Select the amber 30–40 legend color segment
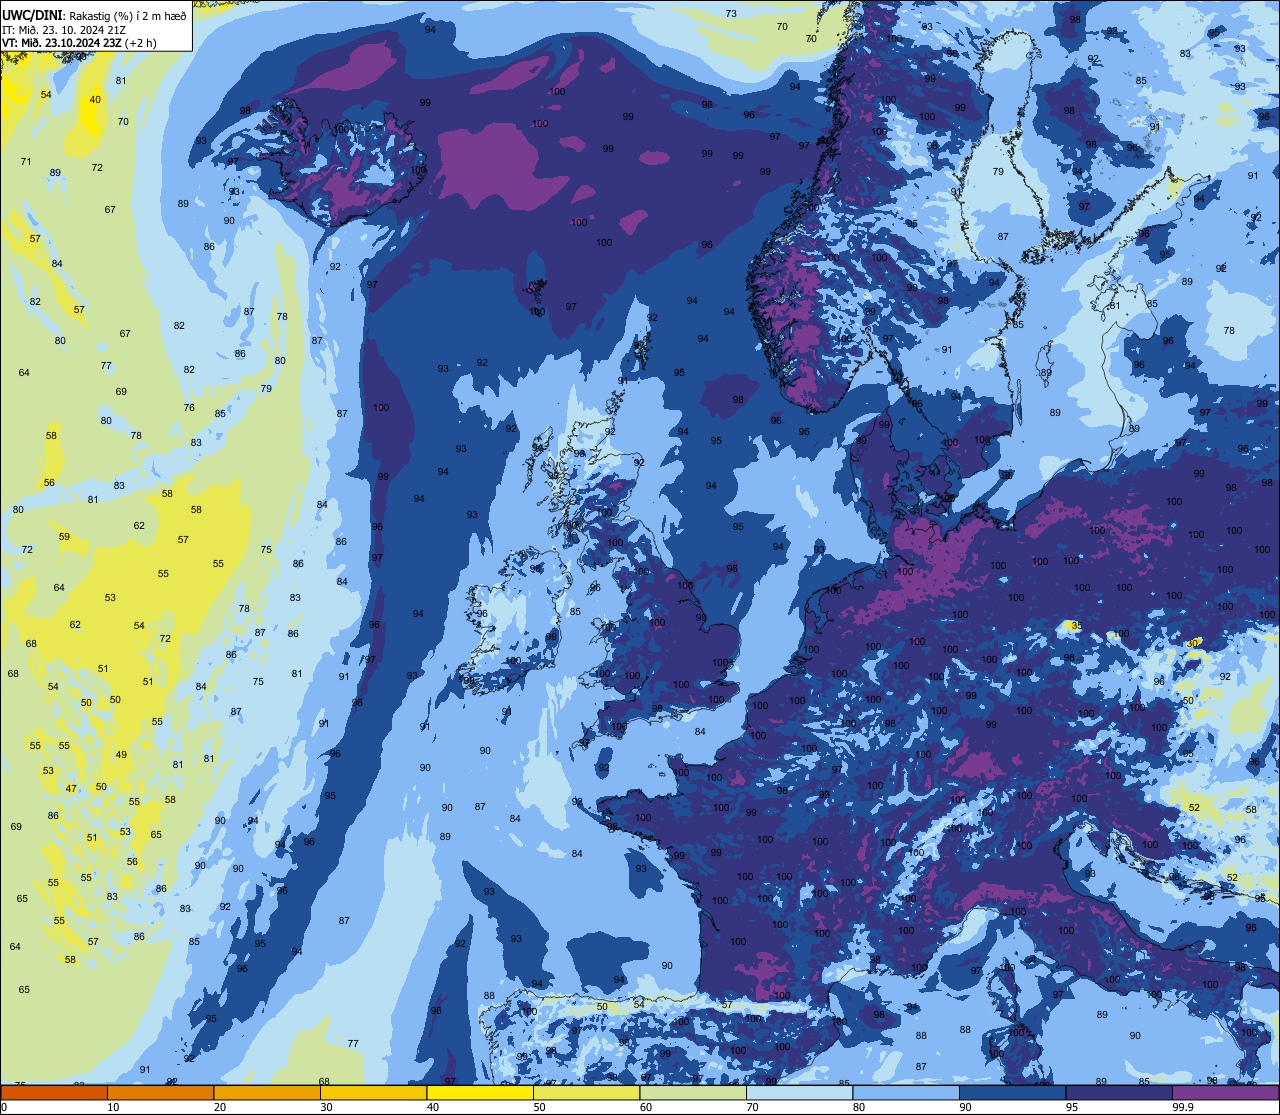1280x1115 pixels. (373, 1092)
